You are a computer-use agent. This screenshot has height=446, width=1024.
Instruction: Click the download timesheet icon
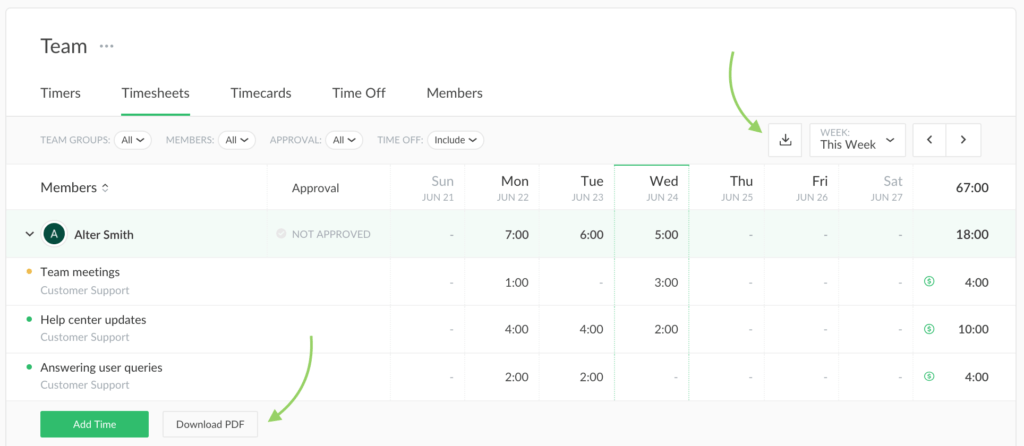[785, 140]
